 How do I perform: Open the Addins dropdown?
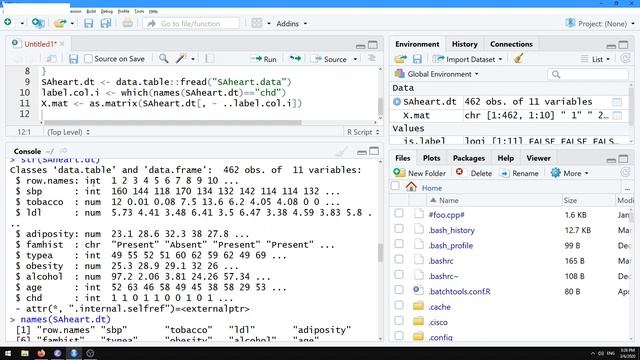tap(291, 24)
